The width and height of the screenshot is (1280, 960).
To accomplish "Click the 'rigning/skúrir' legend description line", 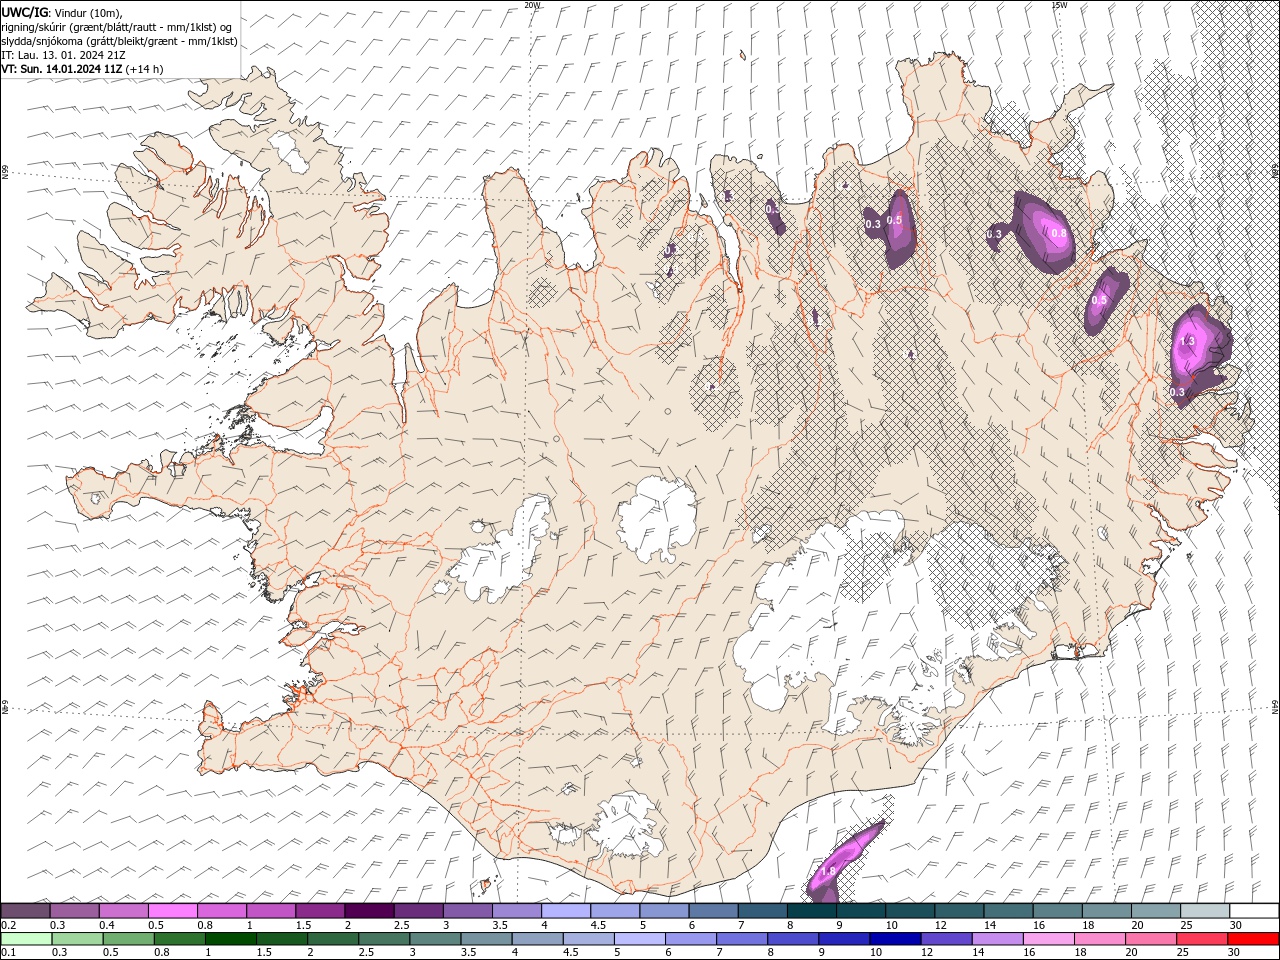I will pos(117,27).
